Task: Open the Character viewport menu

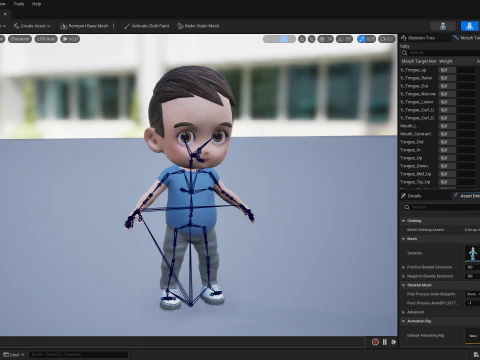Action: point(20,39)
